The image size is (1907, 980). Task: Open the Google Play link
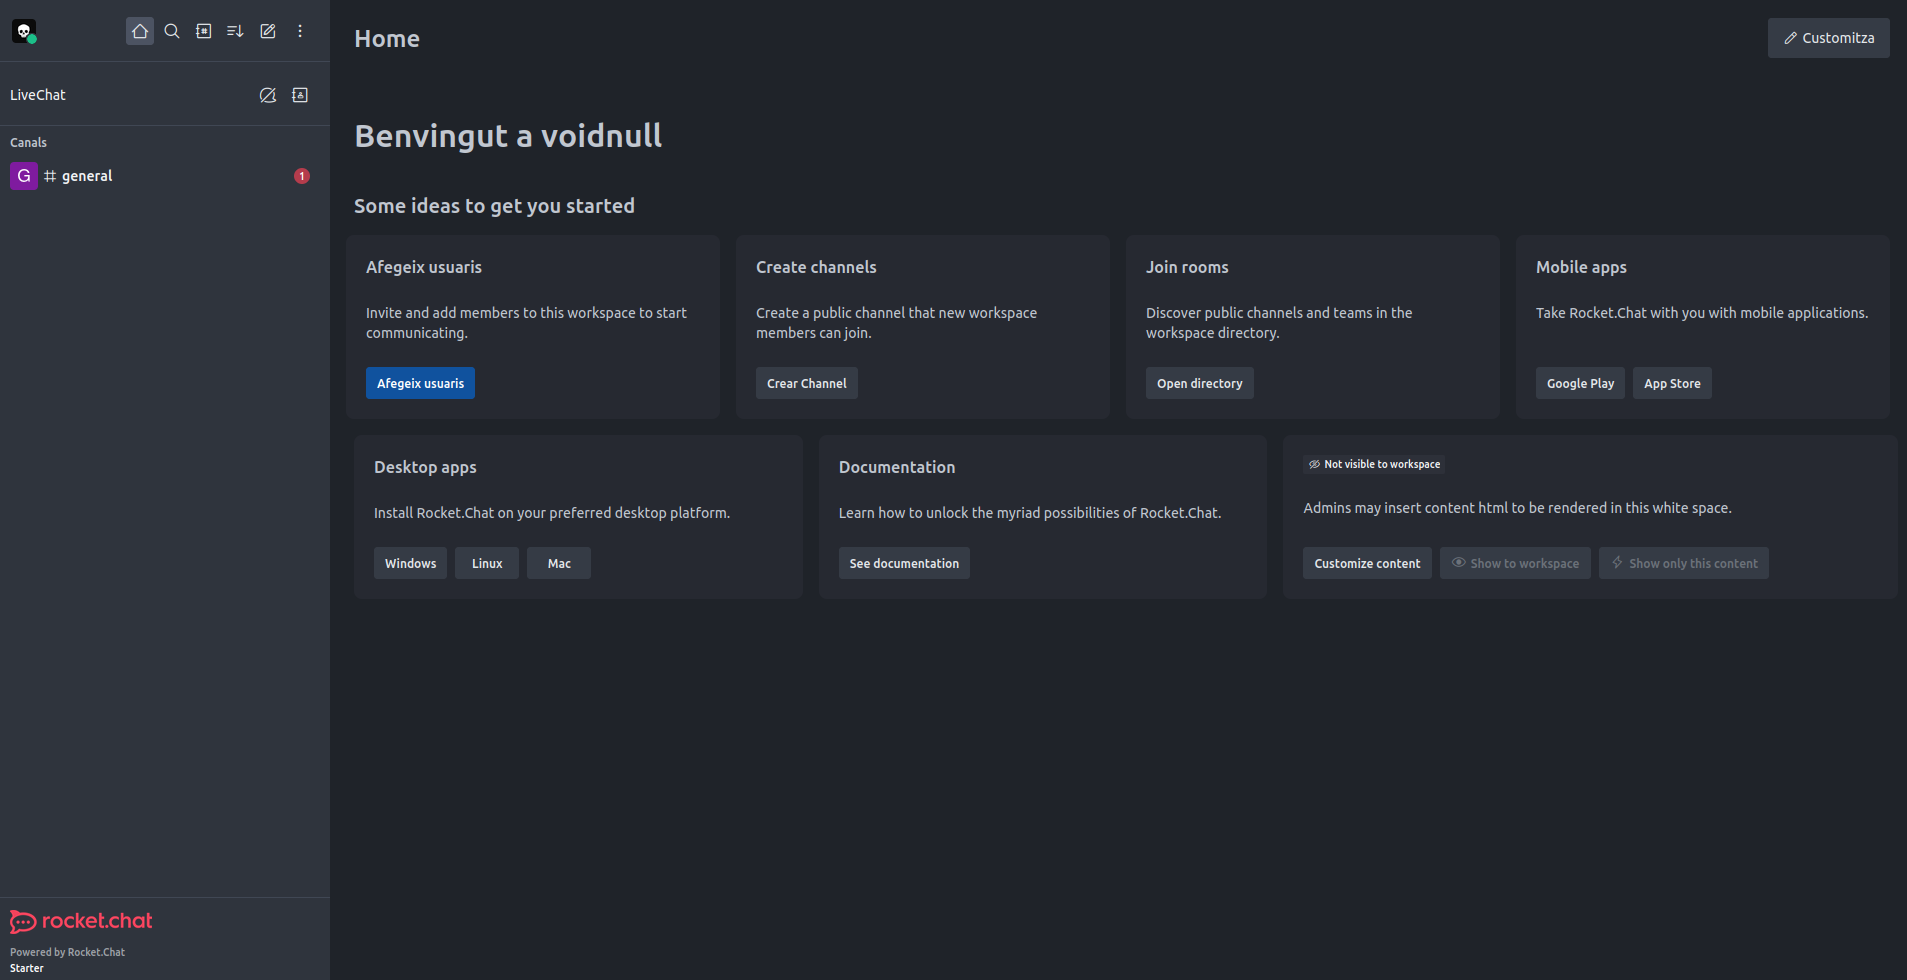pyautogui.click(x=1580, y=383)
